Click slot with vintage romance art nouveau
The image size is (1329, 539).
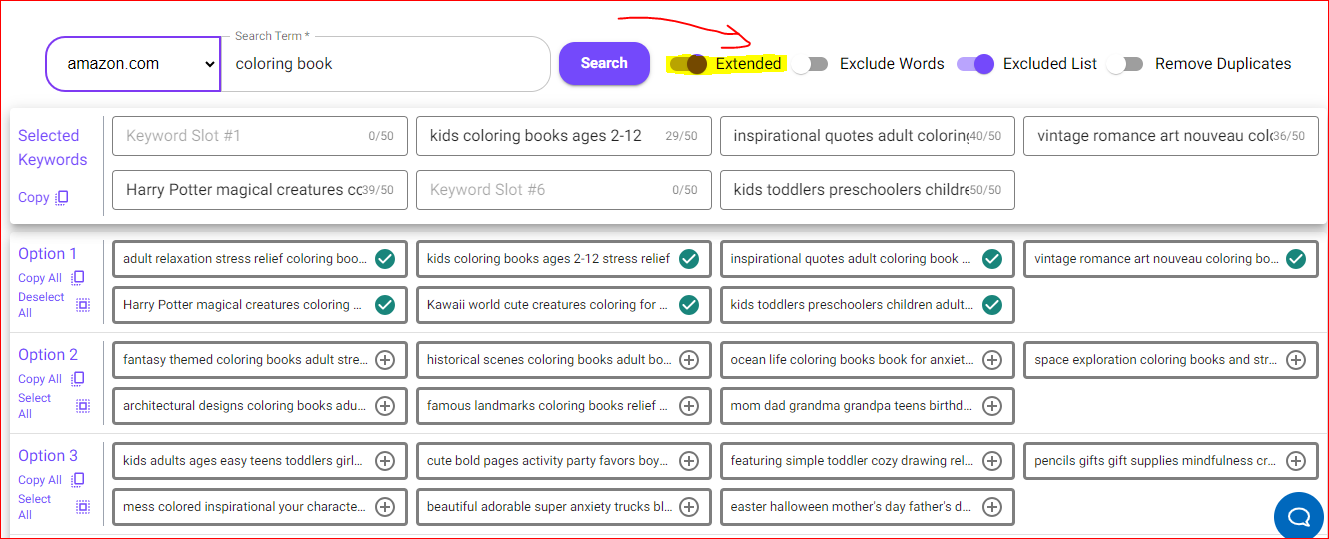(1170, 136)
